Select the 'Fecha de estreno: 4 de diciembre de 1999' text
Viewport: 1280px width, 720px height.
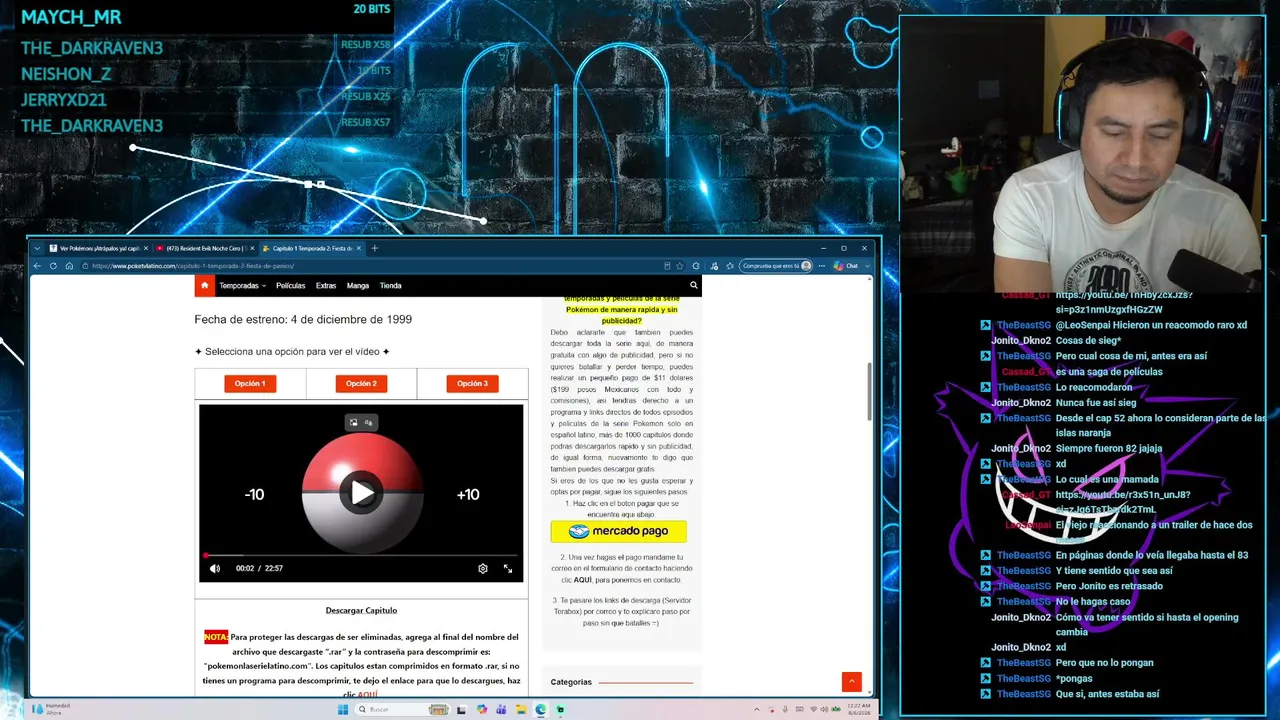click(x=303, y=320)
